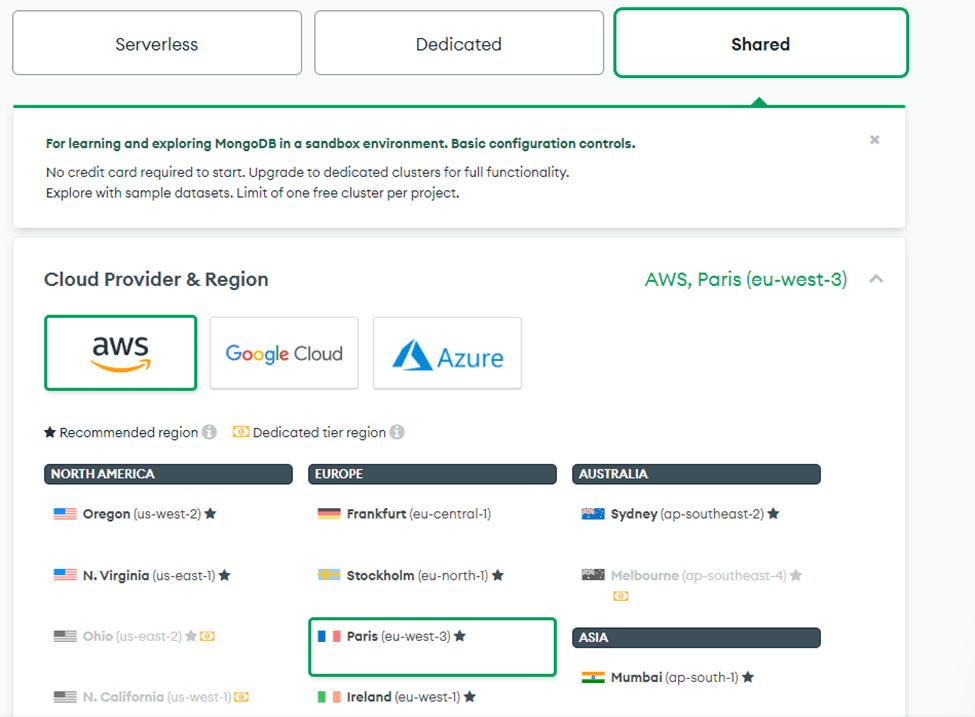Viewport: 975px width, 717px height.
Task: Click the dedicated tier legend badge icon
Action: [x=241, y=432]
